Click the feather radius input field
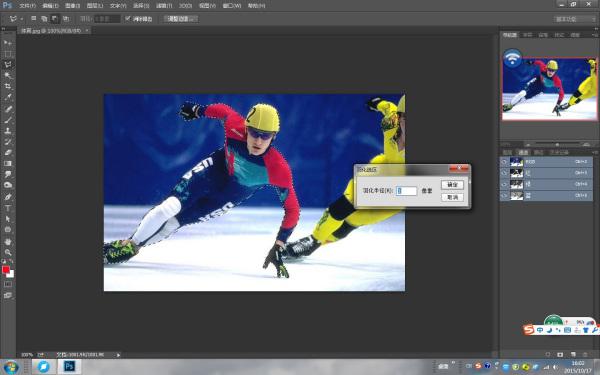Screen dimensions: 600x375 tap(406, 191)
